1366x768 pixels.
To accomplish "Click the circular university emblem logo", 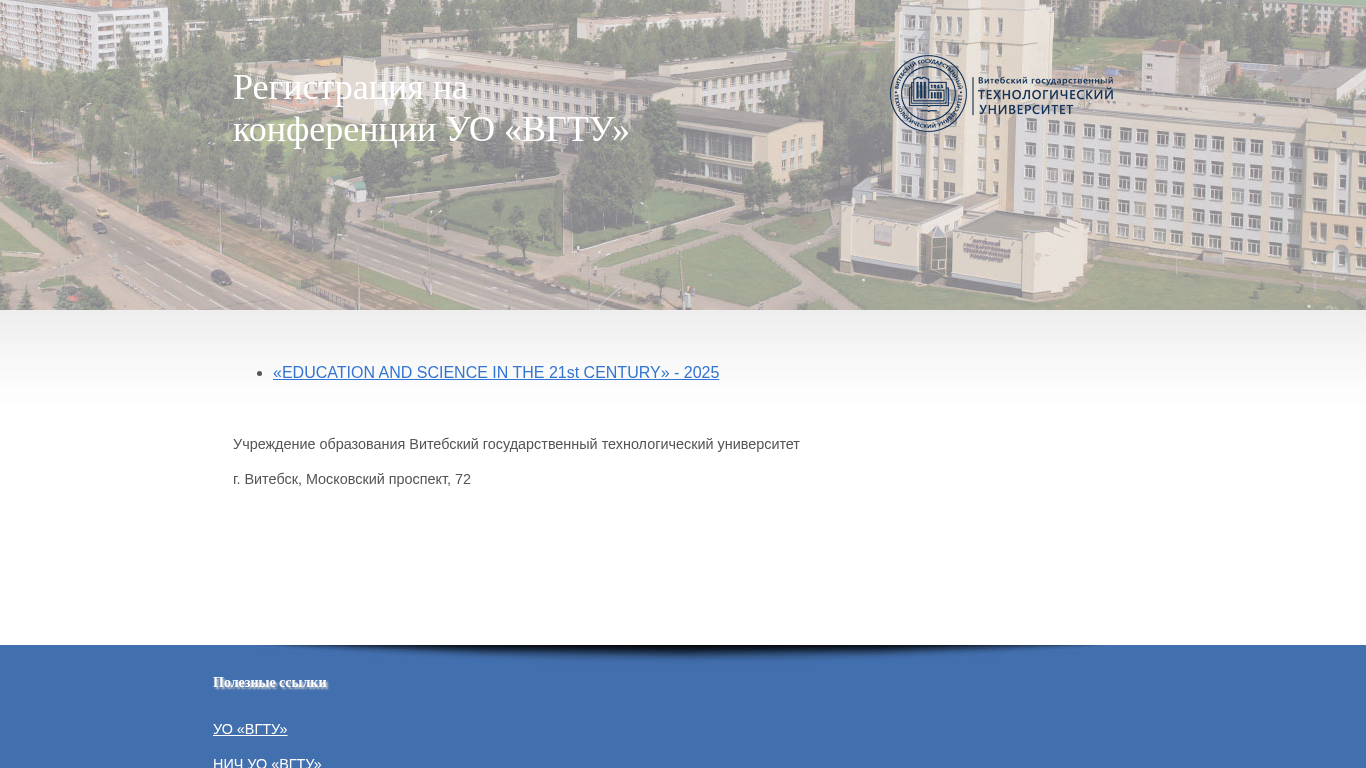I will point(928,94).
